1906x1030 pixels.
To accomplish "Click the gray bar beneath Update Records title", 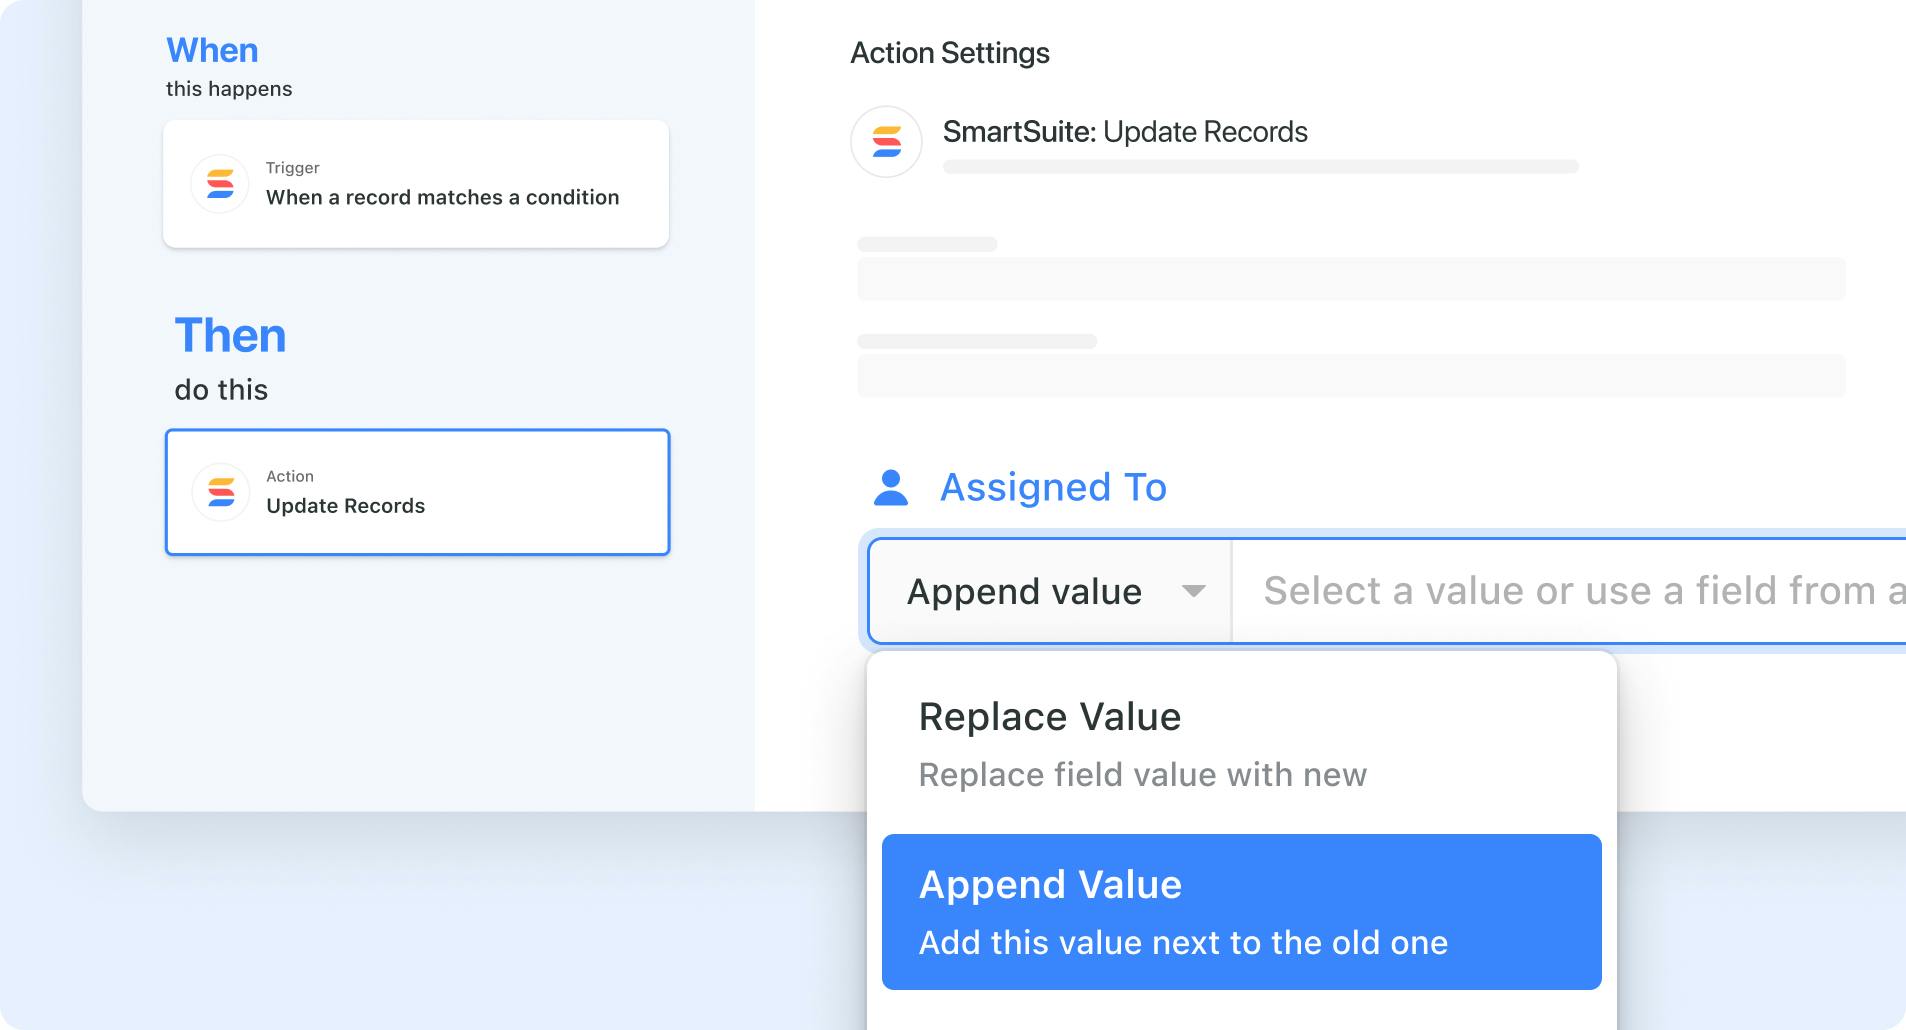I will (x=1260, y=167).
